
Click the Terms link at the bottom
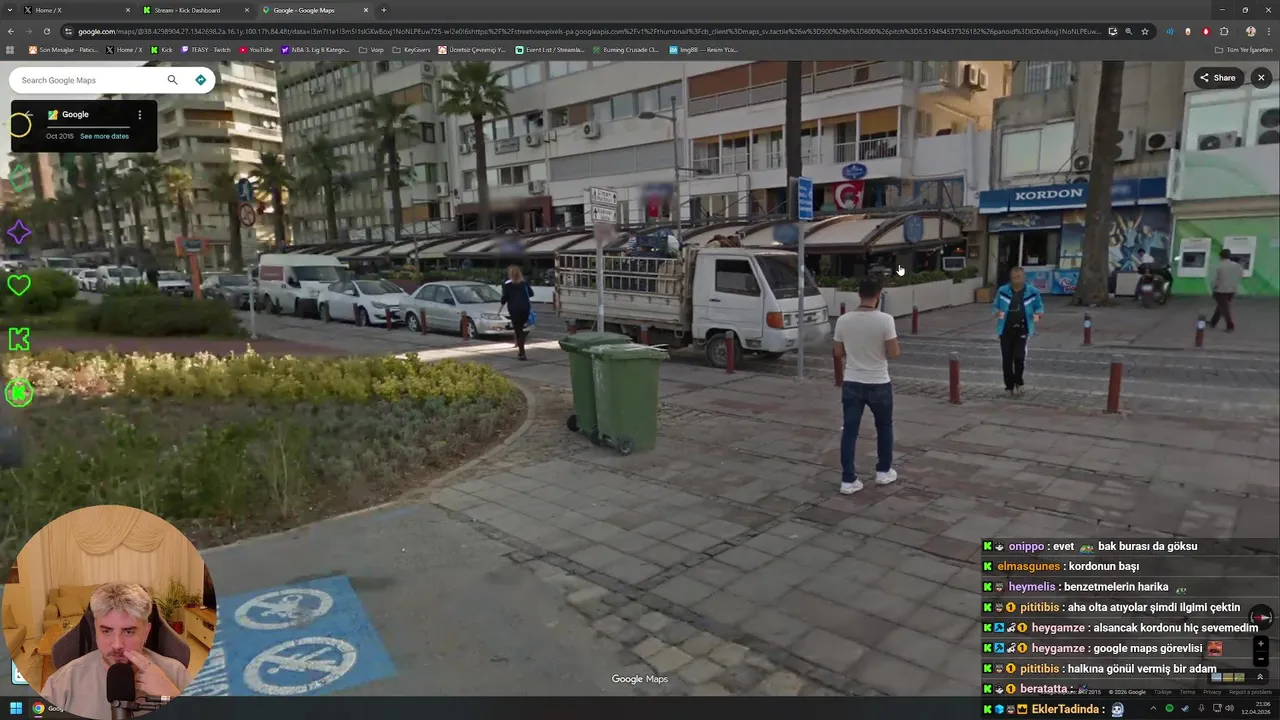[1187, 692]
